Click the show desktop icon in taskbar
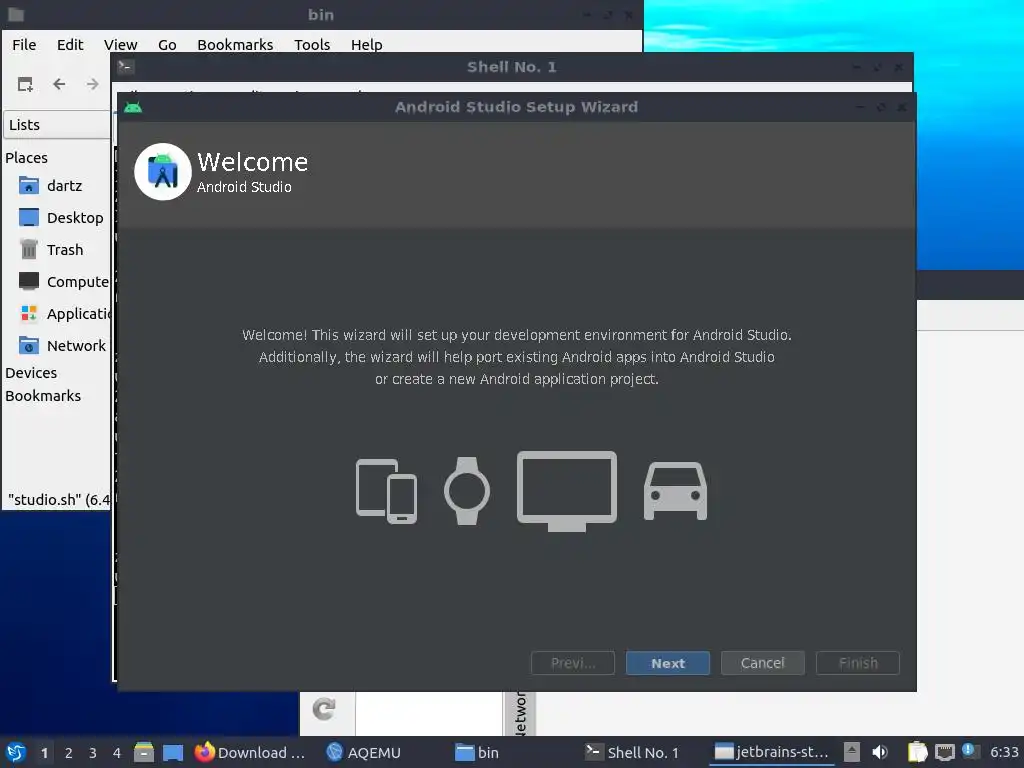The height and width of the screenshot is (768, 1024). [173, 752]
